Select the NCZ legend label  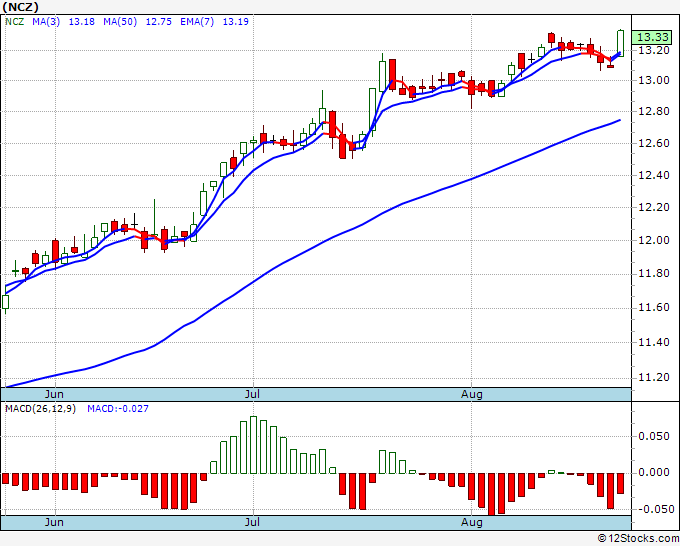[14, 21]
